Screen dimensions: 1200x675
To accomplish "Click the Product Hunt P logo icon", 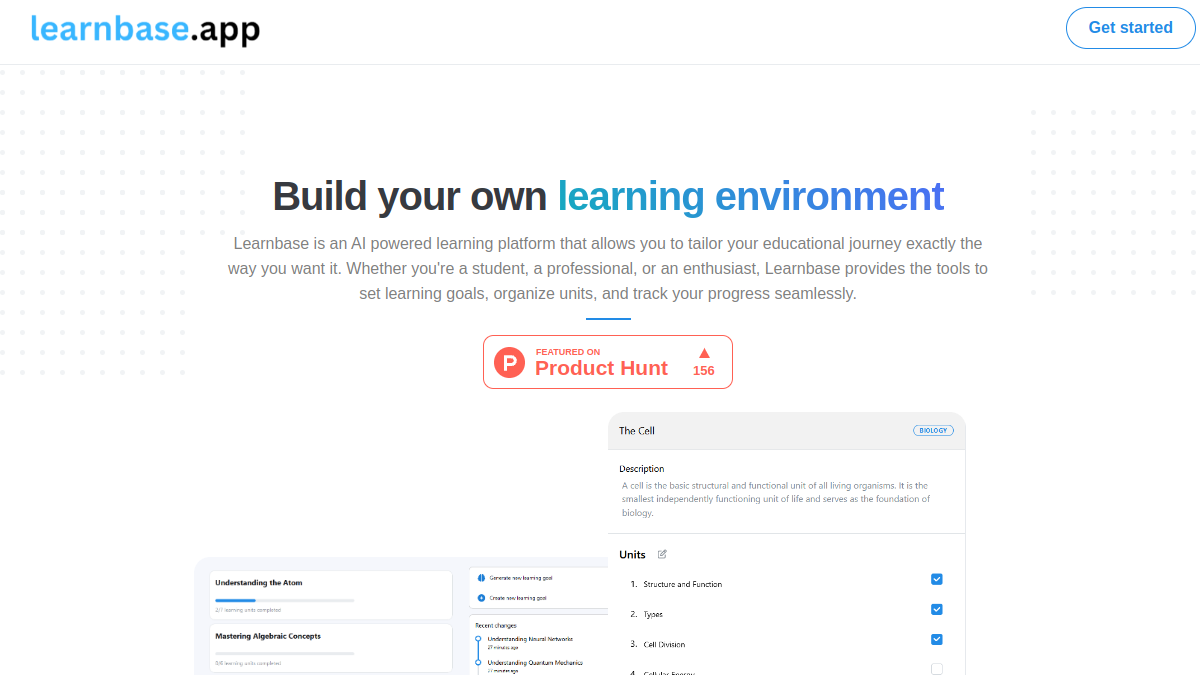I will click(510, 362).
